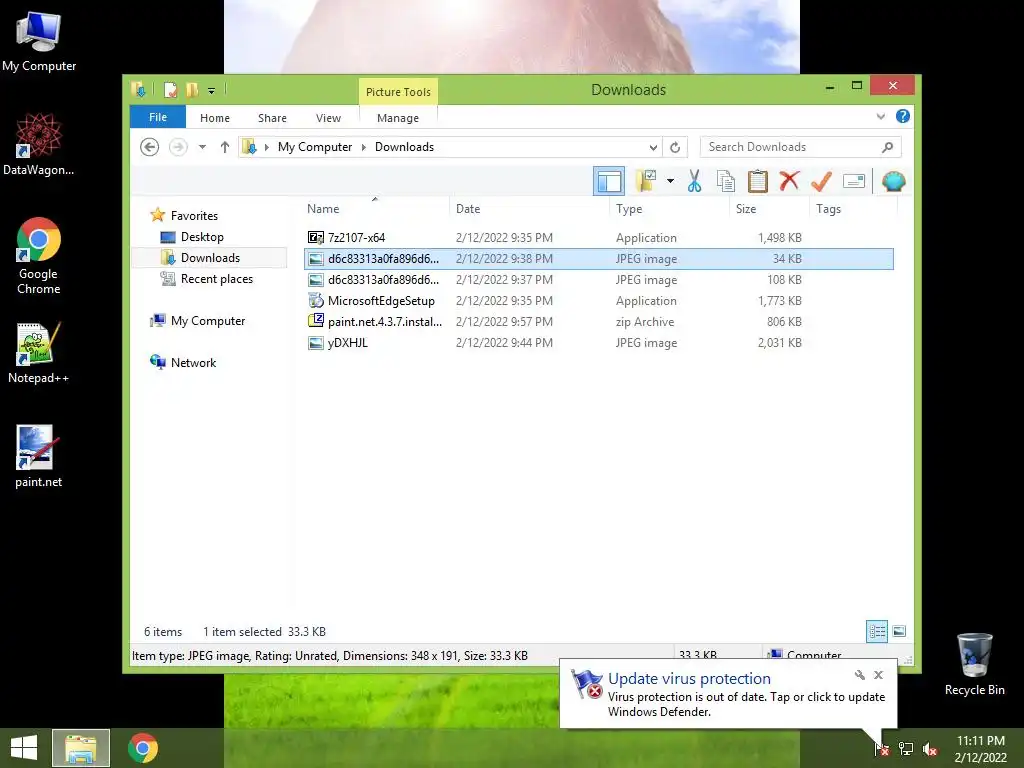Click the properties quick access toolbar icon

pyautogui.click(x=170, y=89)
